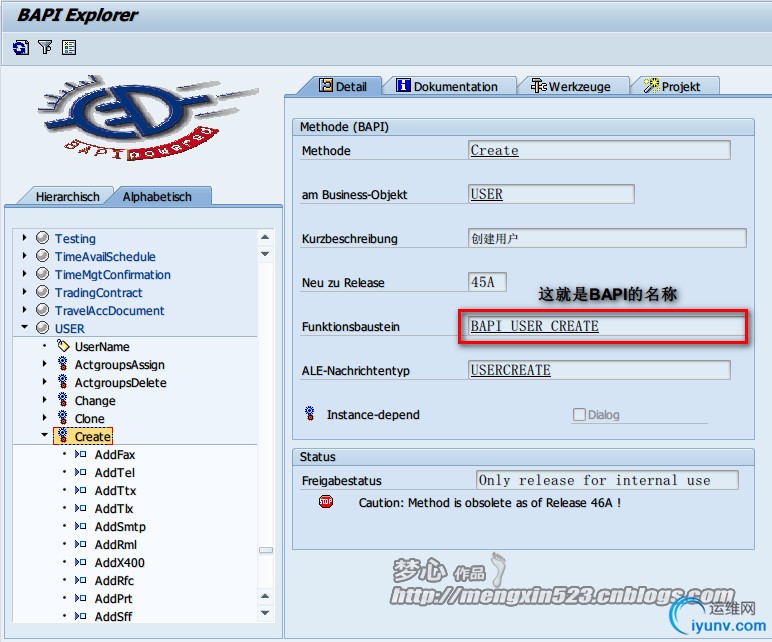Click the tree scrollbar thumb
The height and width of the screenshot is (642, 772).
(266, 549)
